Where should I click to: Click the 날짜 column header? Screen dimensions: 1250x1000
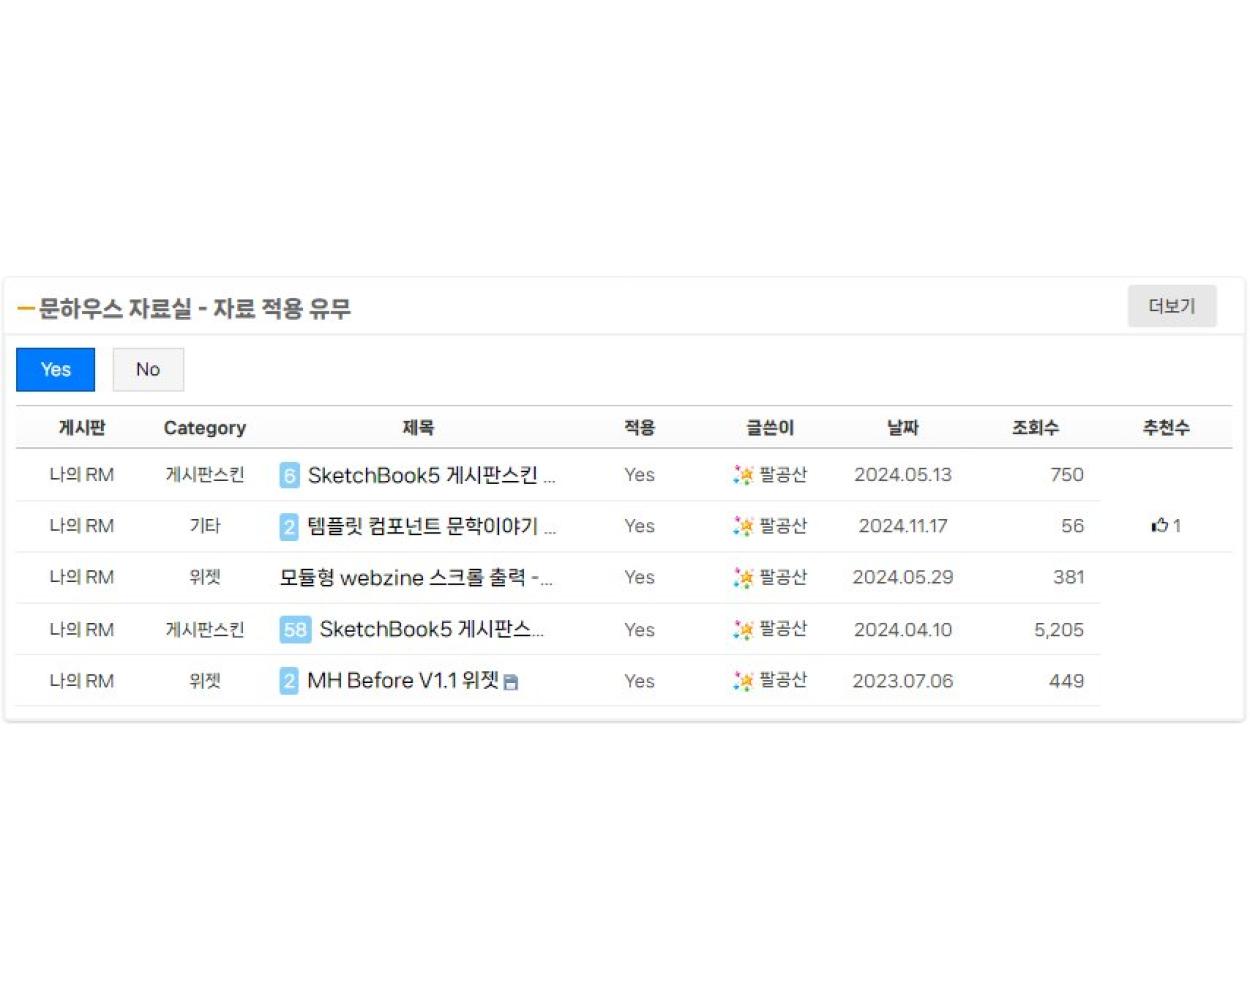point(902,428)
